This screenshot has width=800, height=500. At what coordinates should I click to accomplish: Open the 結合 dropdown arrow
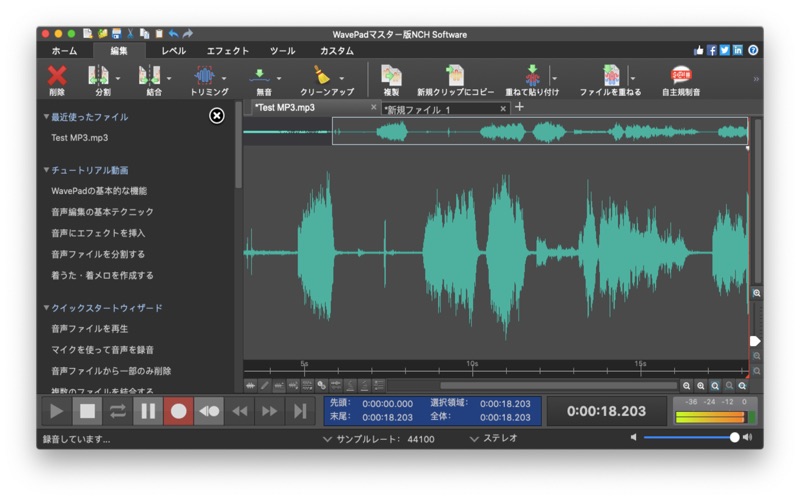tap(169, 78)
